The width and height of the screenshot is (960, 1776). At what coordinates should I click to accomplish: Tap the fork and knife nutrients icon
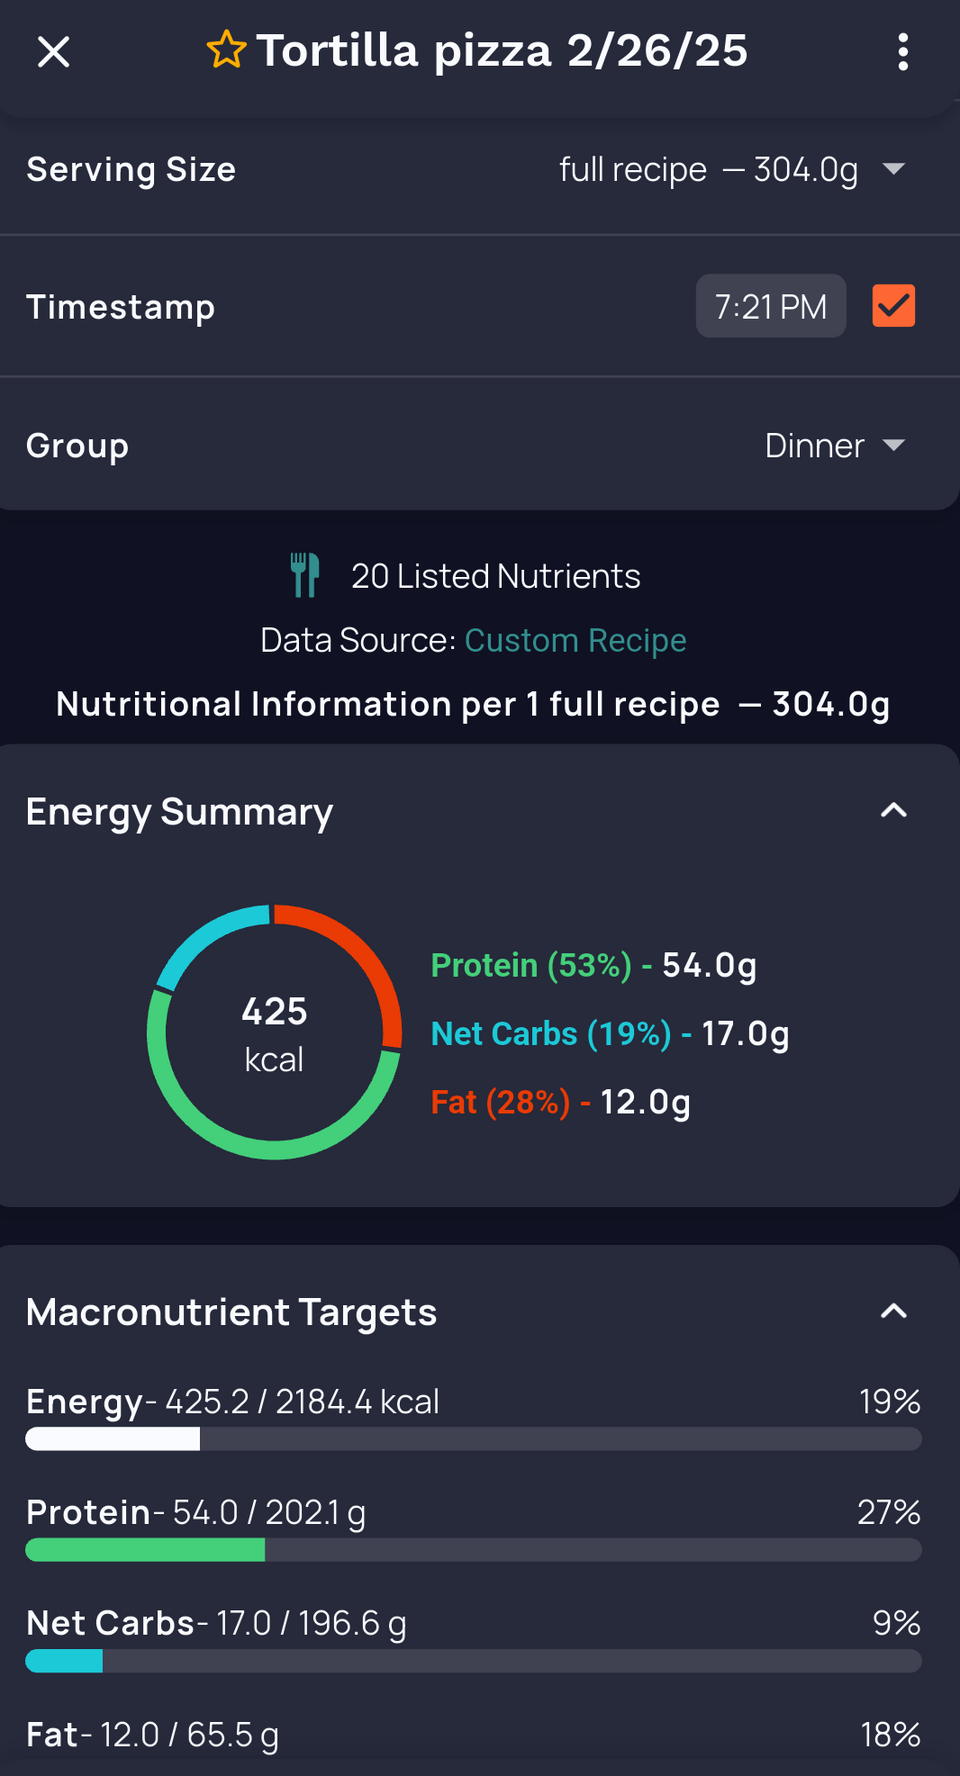coord(305,575)
